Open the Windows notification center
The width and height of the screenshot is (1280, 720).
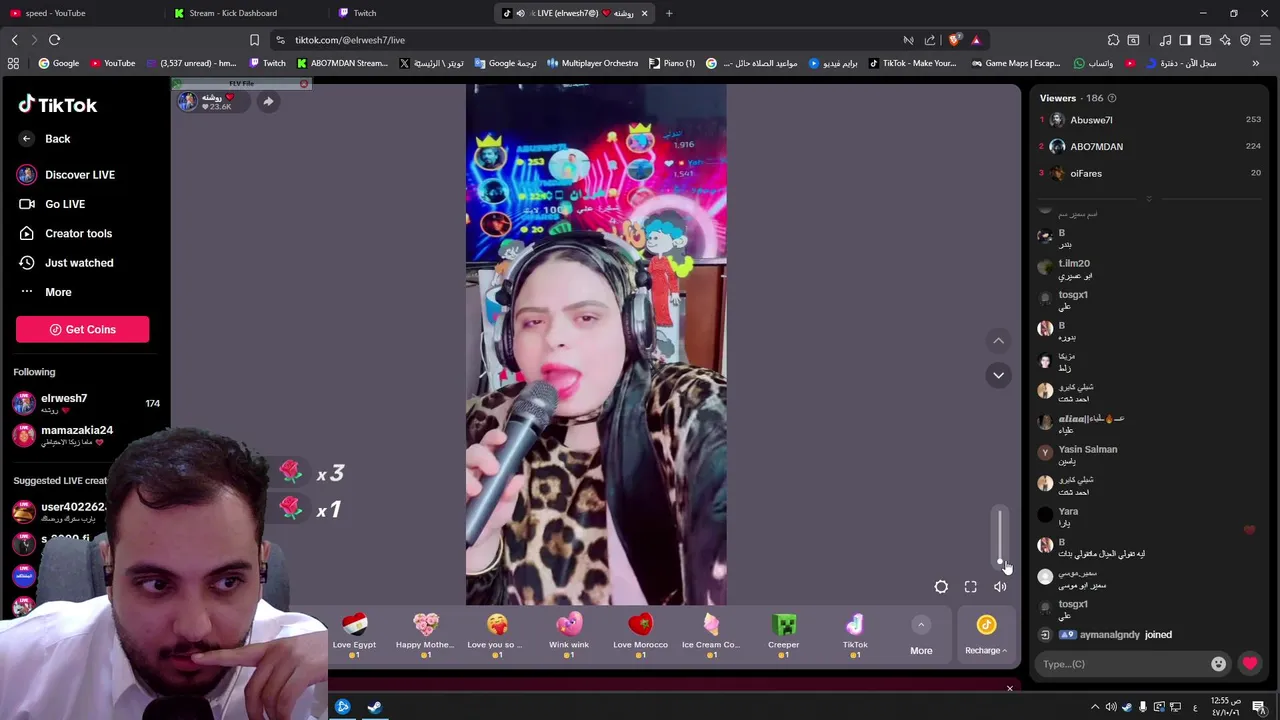click(x=1259, y=707)
